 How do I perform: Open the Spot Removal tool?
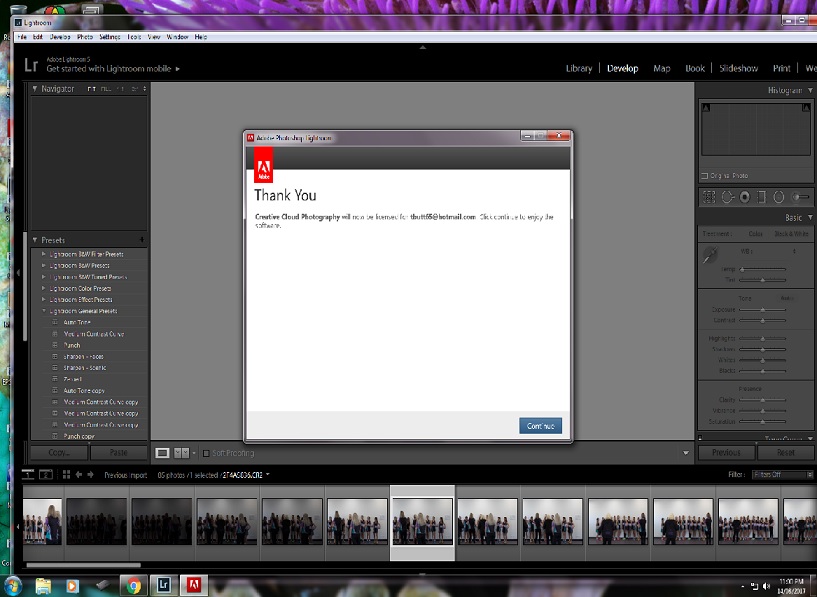pos(728,197)
